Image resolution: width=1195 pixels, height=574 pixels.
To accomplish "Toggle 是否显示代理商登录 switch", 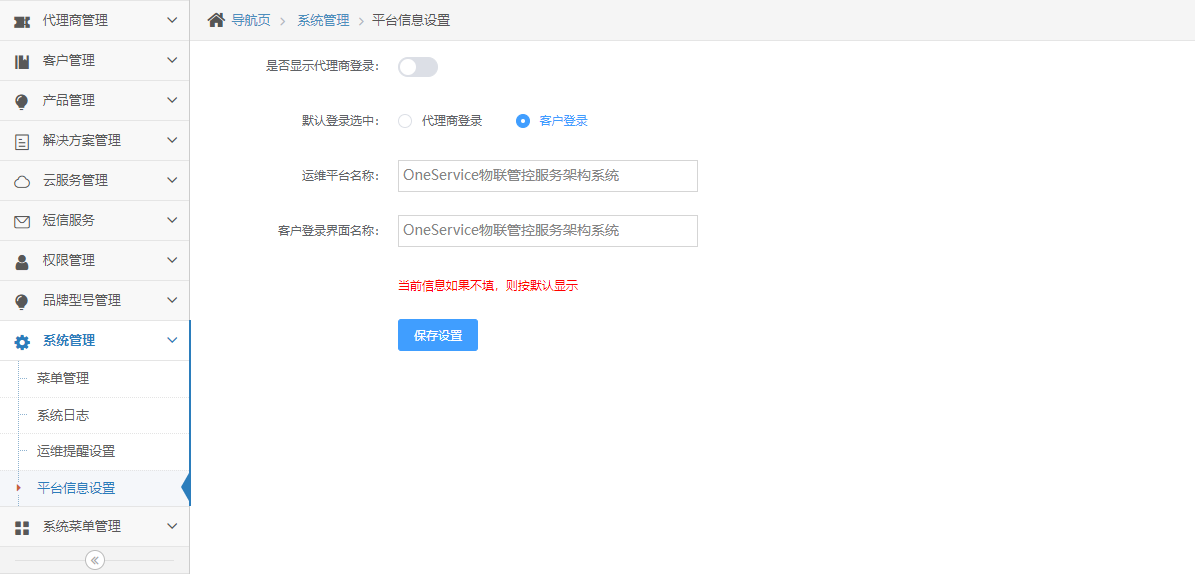I will [418, 67].
